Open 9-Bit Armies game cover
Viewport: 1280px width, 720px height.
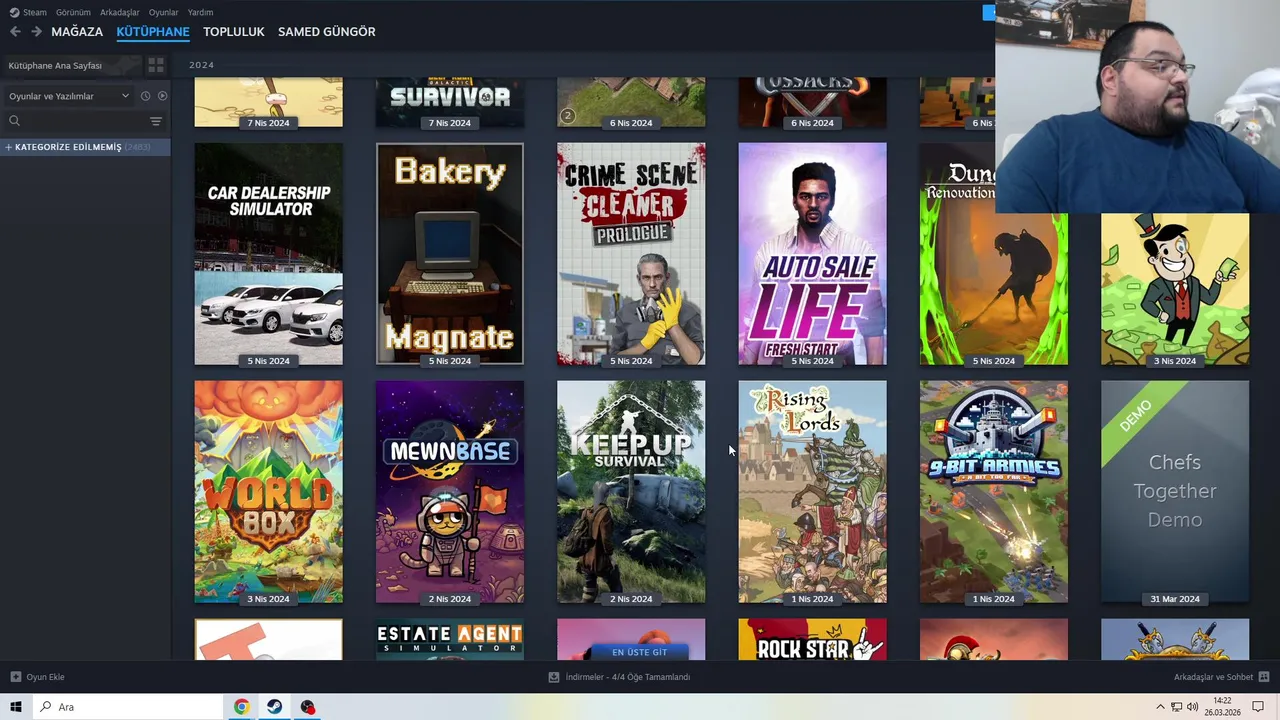994,492
